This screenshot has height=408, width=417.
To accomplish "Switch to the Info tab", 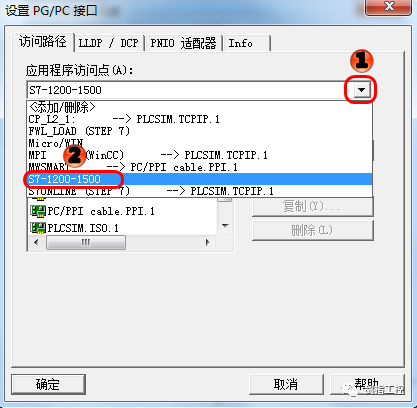I will click(247, 43).
